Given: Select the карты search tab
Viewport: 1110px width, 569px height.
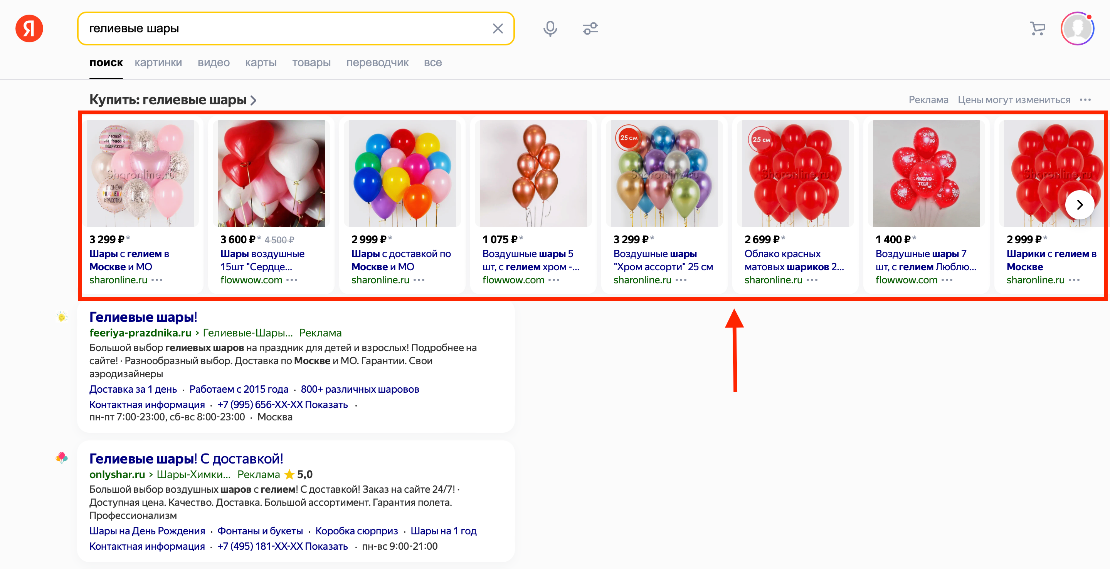Looking at the screenshot, I should click(x=260, y=62).
